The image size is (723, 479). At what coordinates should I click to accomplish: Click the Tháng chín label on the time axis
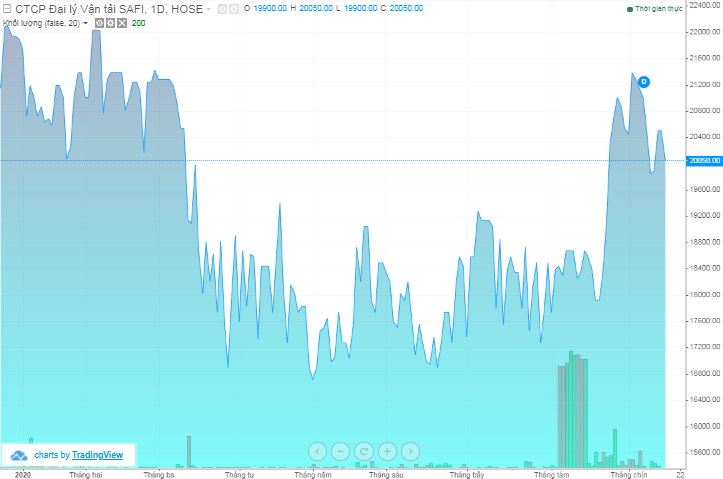(629, 474)
